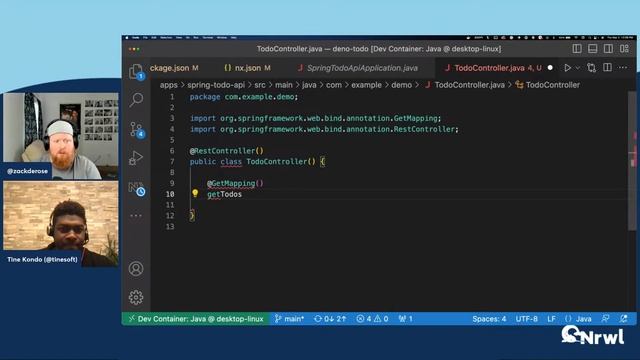Toggle bottom panel layout button
Screen dimensions: 640x360
(x=593, y=49)
